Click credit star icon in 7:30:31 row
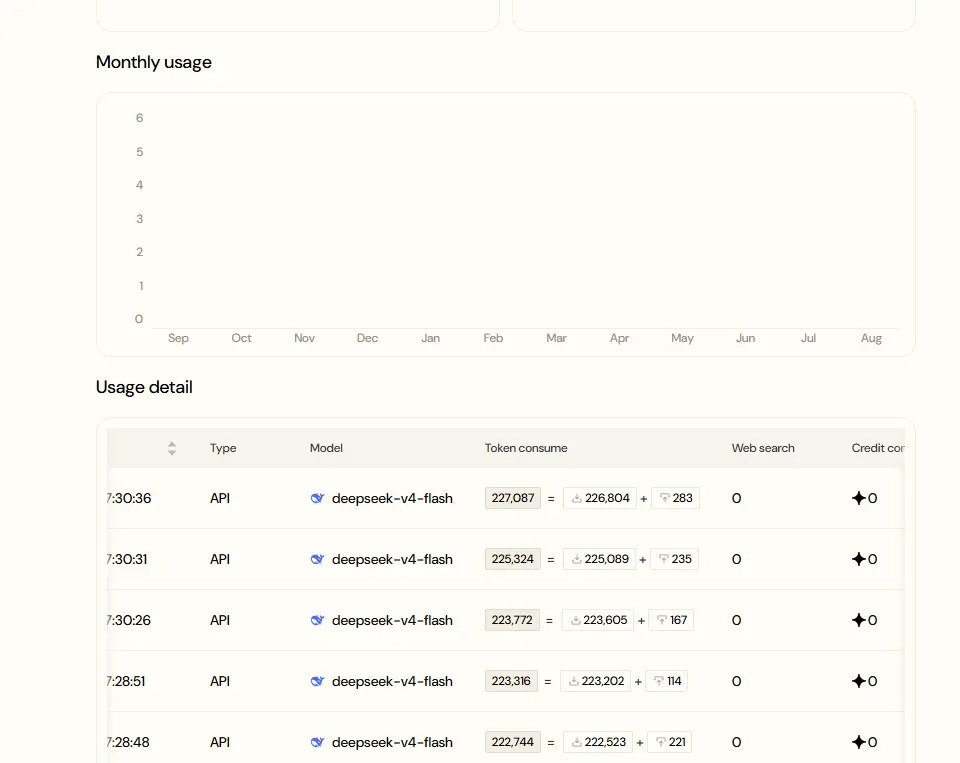The height and width of the screenshot is (763, 960). click(858, 559)
